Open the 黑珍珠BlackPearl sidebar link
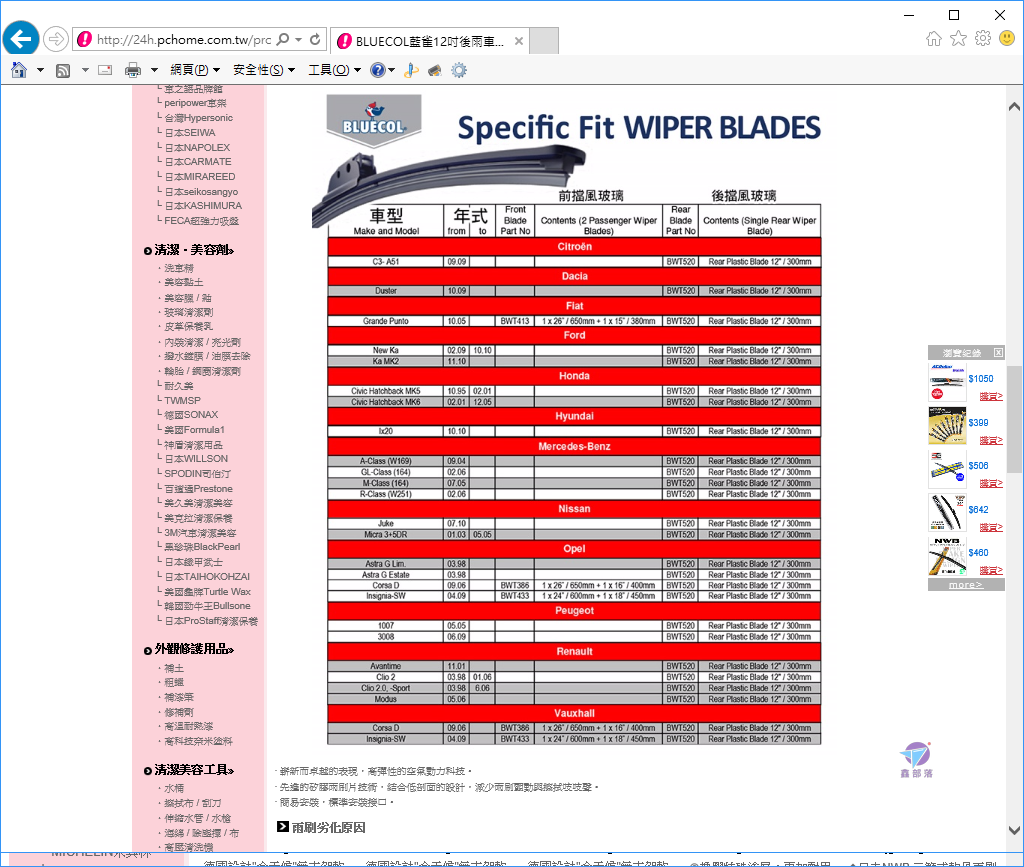This screenshot has height=867, width=1024. 202,547
